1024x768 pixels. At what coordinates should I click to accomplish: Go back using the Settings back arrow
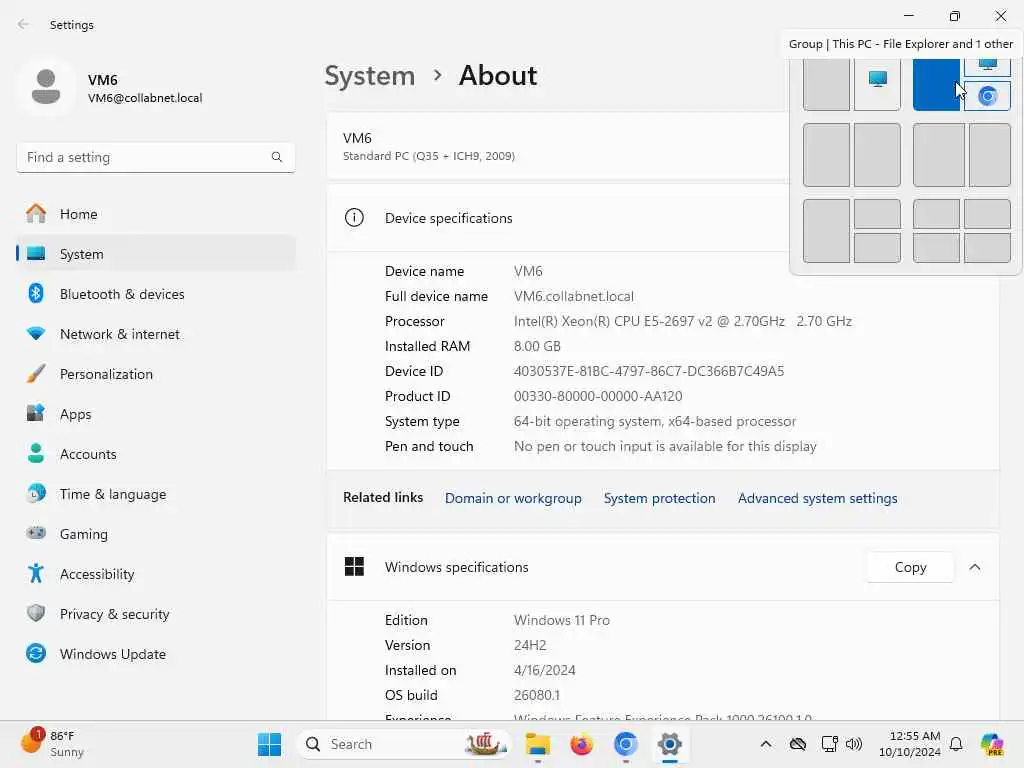tap(24, 24)
